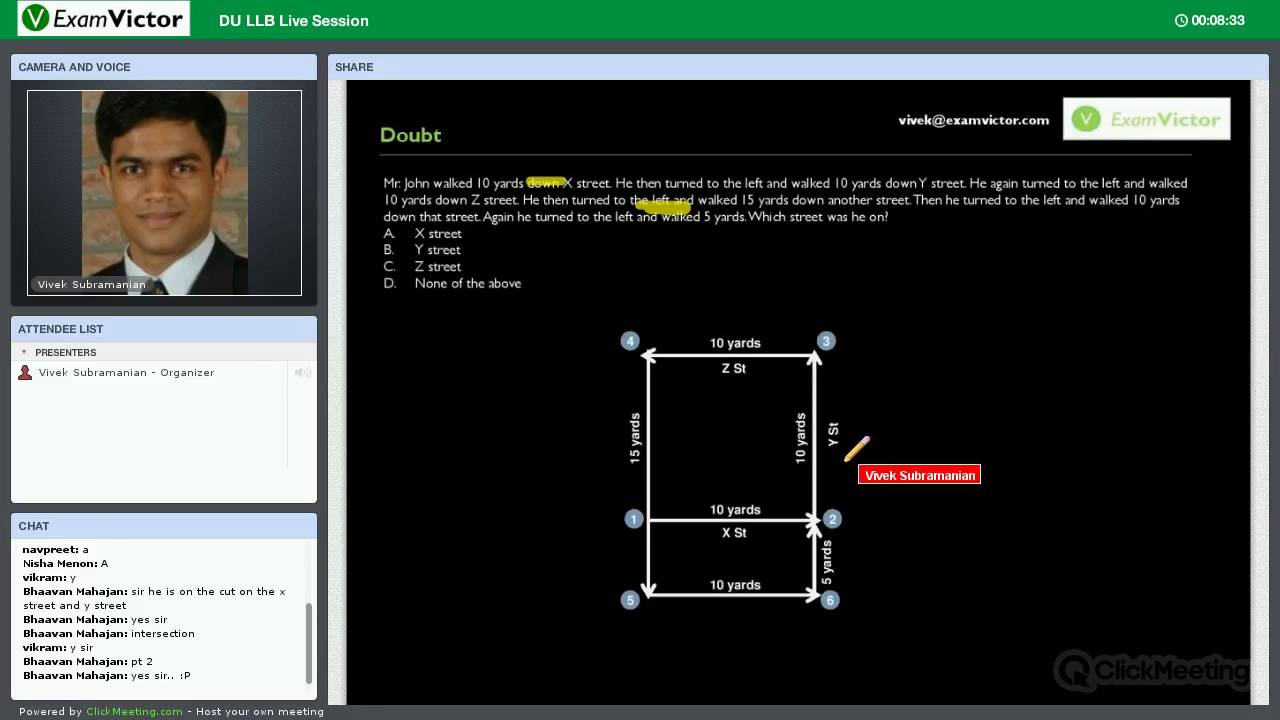Click numbered point 1 on the diagram
The height and width of the screenshot is (720, 1280).
click(x=633, y=519)
